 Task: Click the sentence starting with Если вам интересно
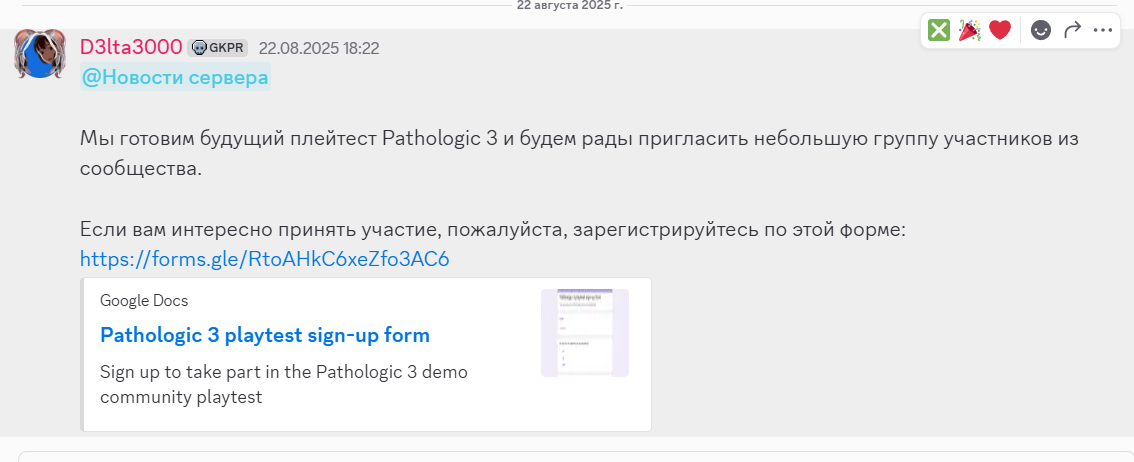point(493,231)
